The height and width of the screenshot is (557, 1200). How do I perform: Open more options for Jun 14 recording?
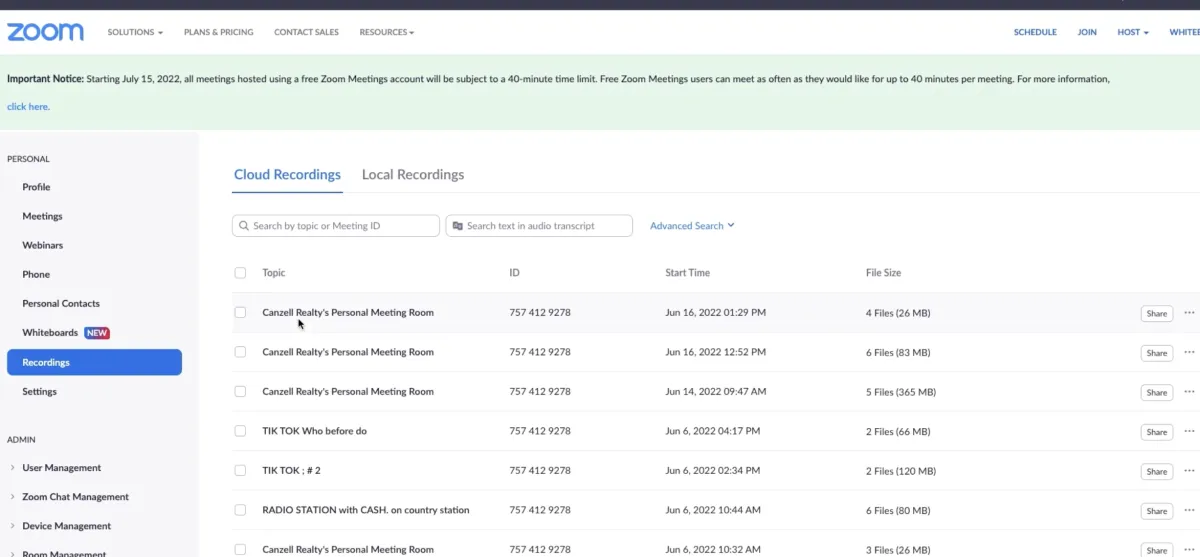[1189, 392]
